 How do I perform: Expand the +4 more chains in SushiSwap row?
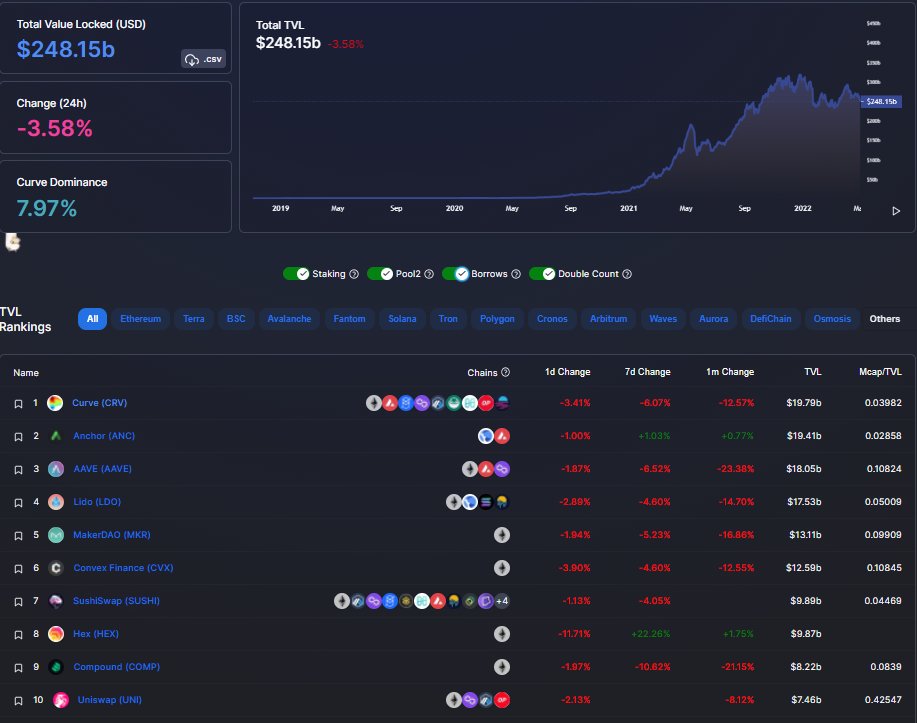502,601
